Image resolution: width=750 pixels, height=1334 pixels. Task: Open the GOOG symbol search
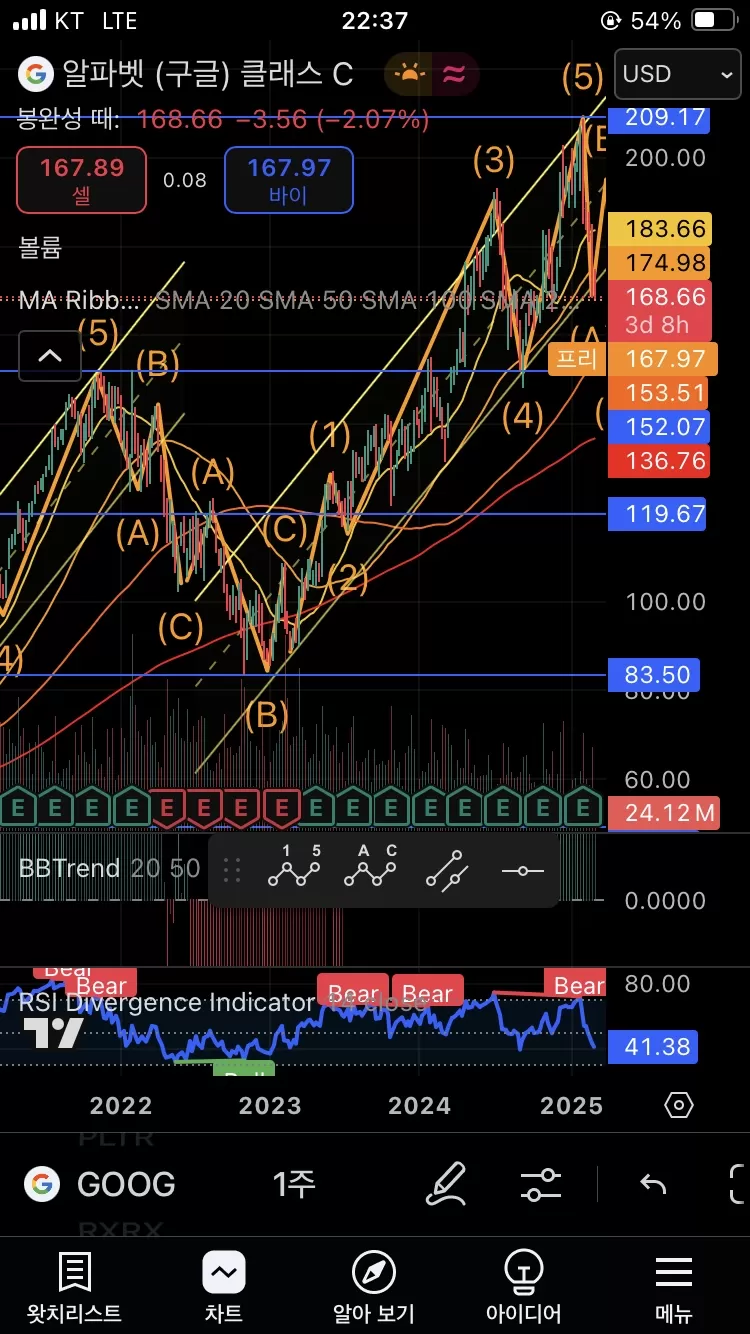(102, 1184)
